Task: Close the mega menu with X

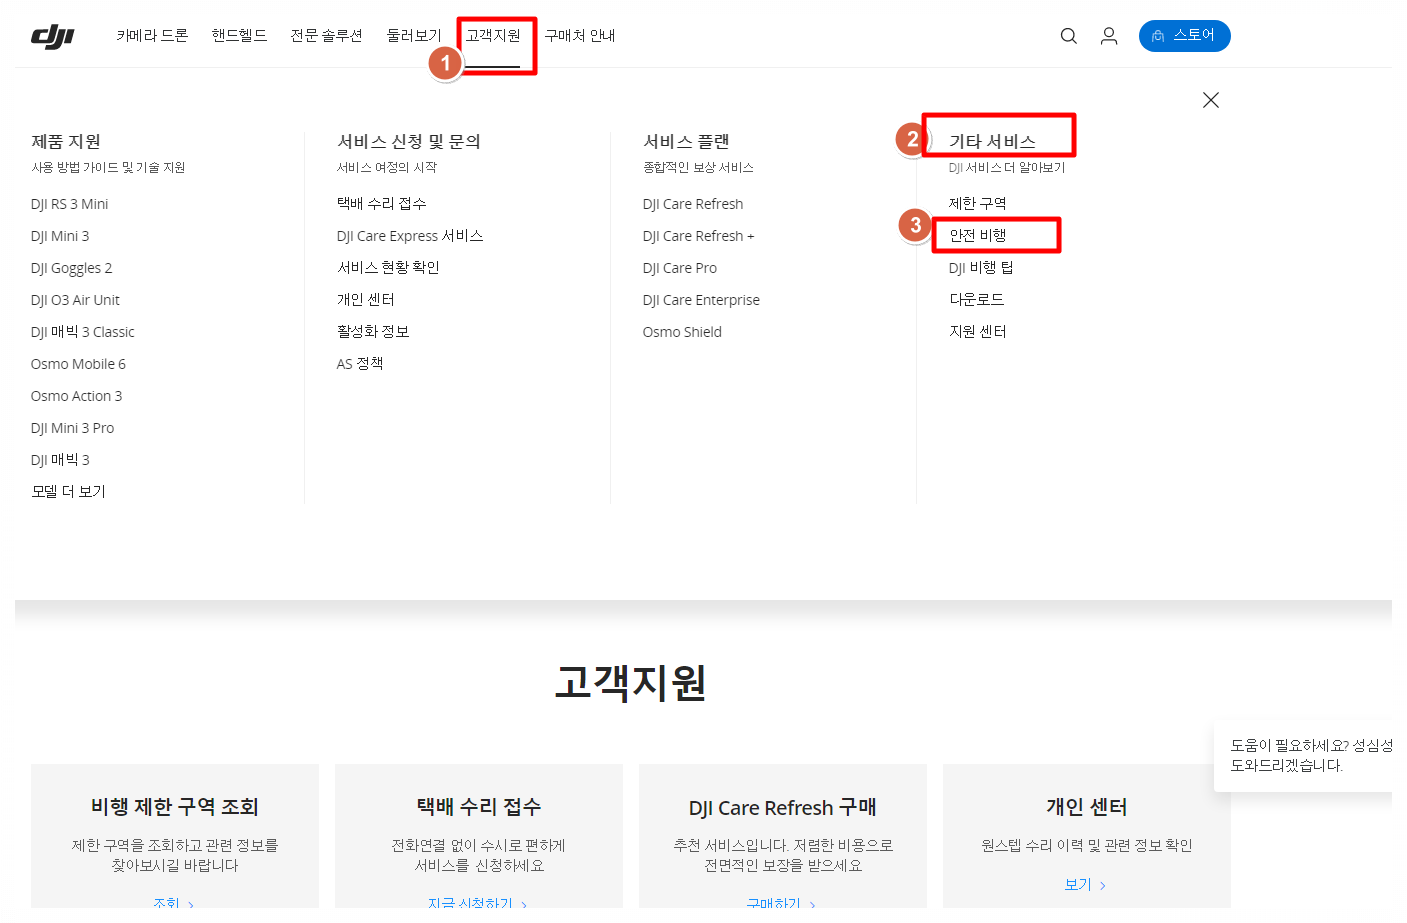Action: [x=1210, y=100]
